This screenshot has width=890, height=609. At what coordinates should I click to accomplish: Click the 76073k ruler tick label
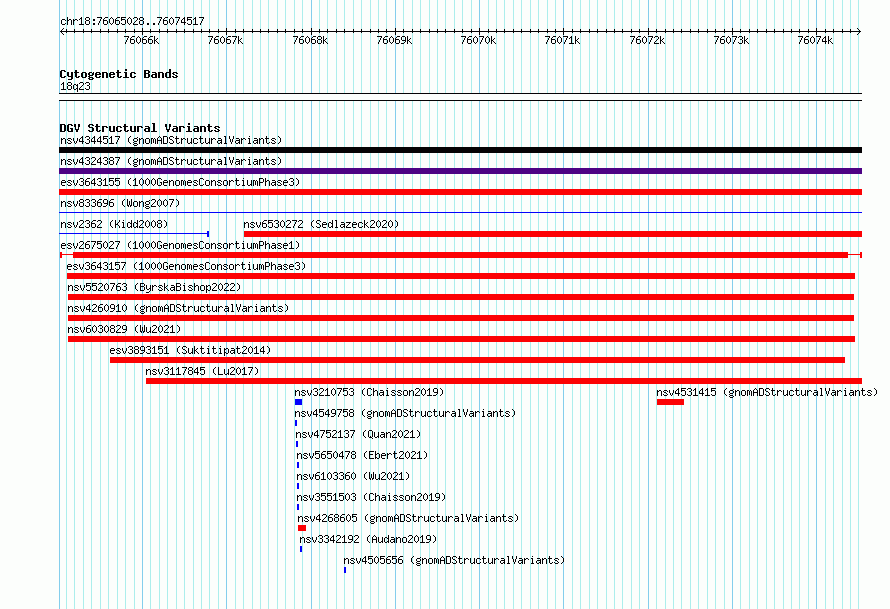731,40
